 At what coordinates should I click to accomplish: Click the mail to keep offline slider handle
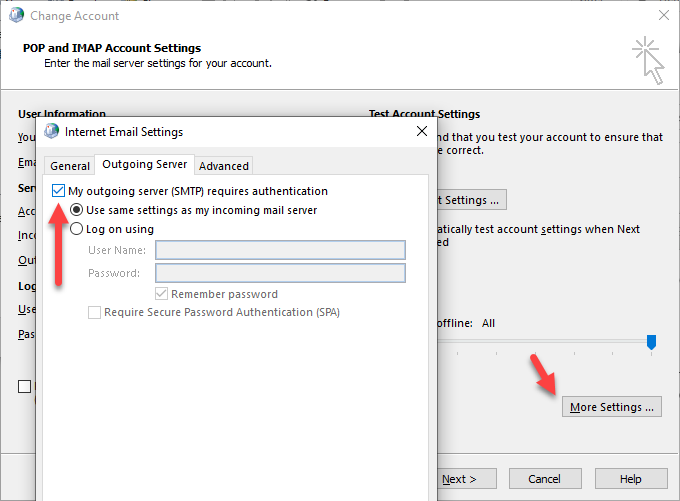click(651, 342)
